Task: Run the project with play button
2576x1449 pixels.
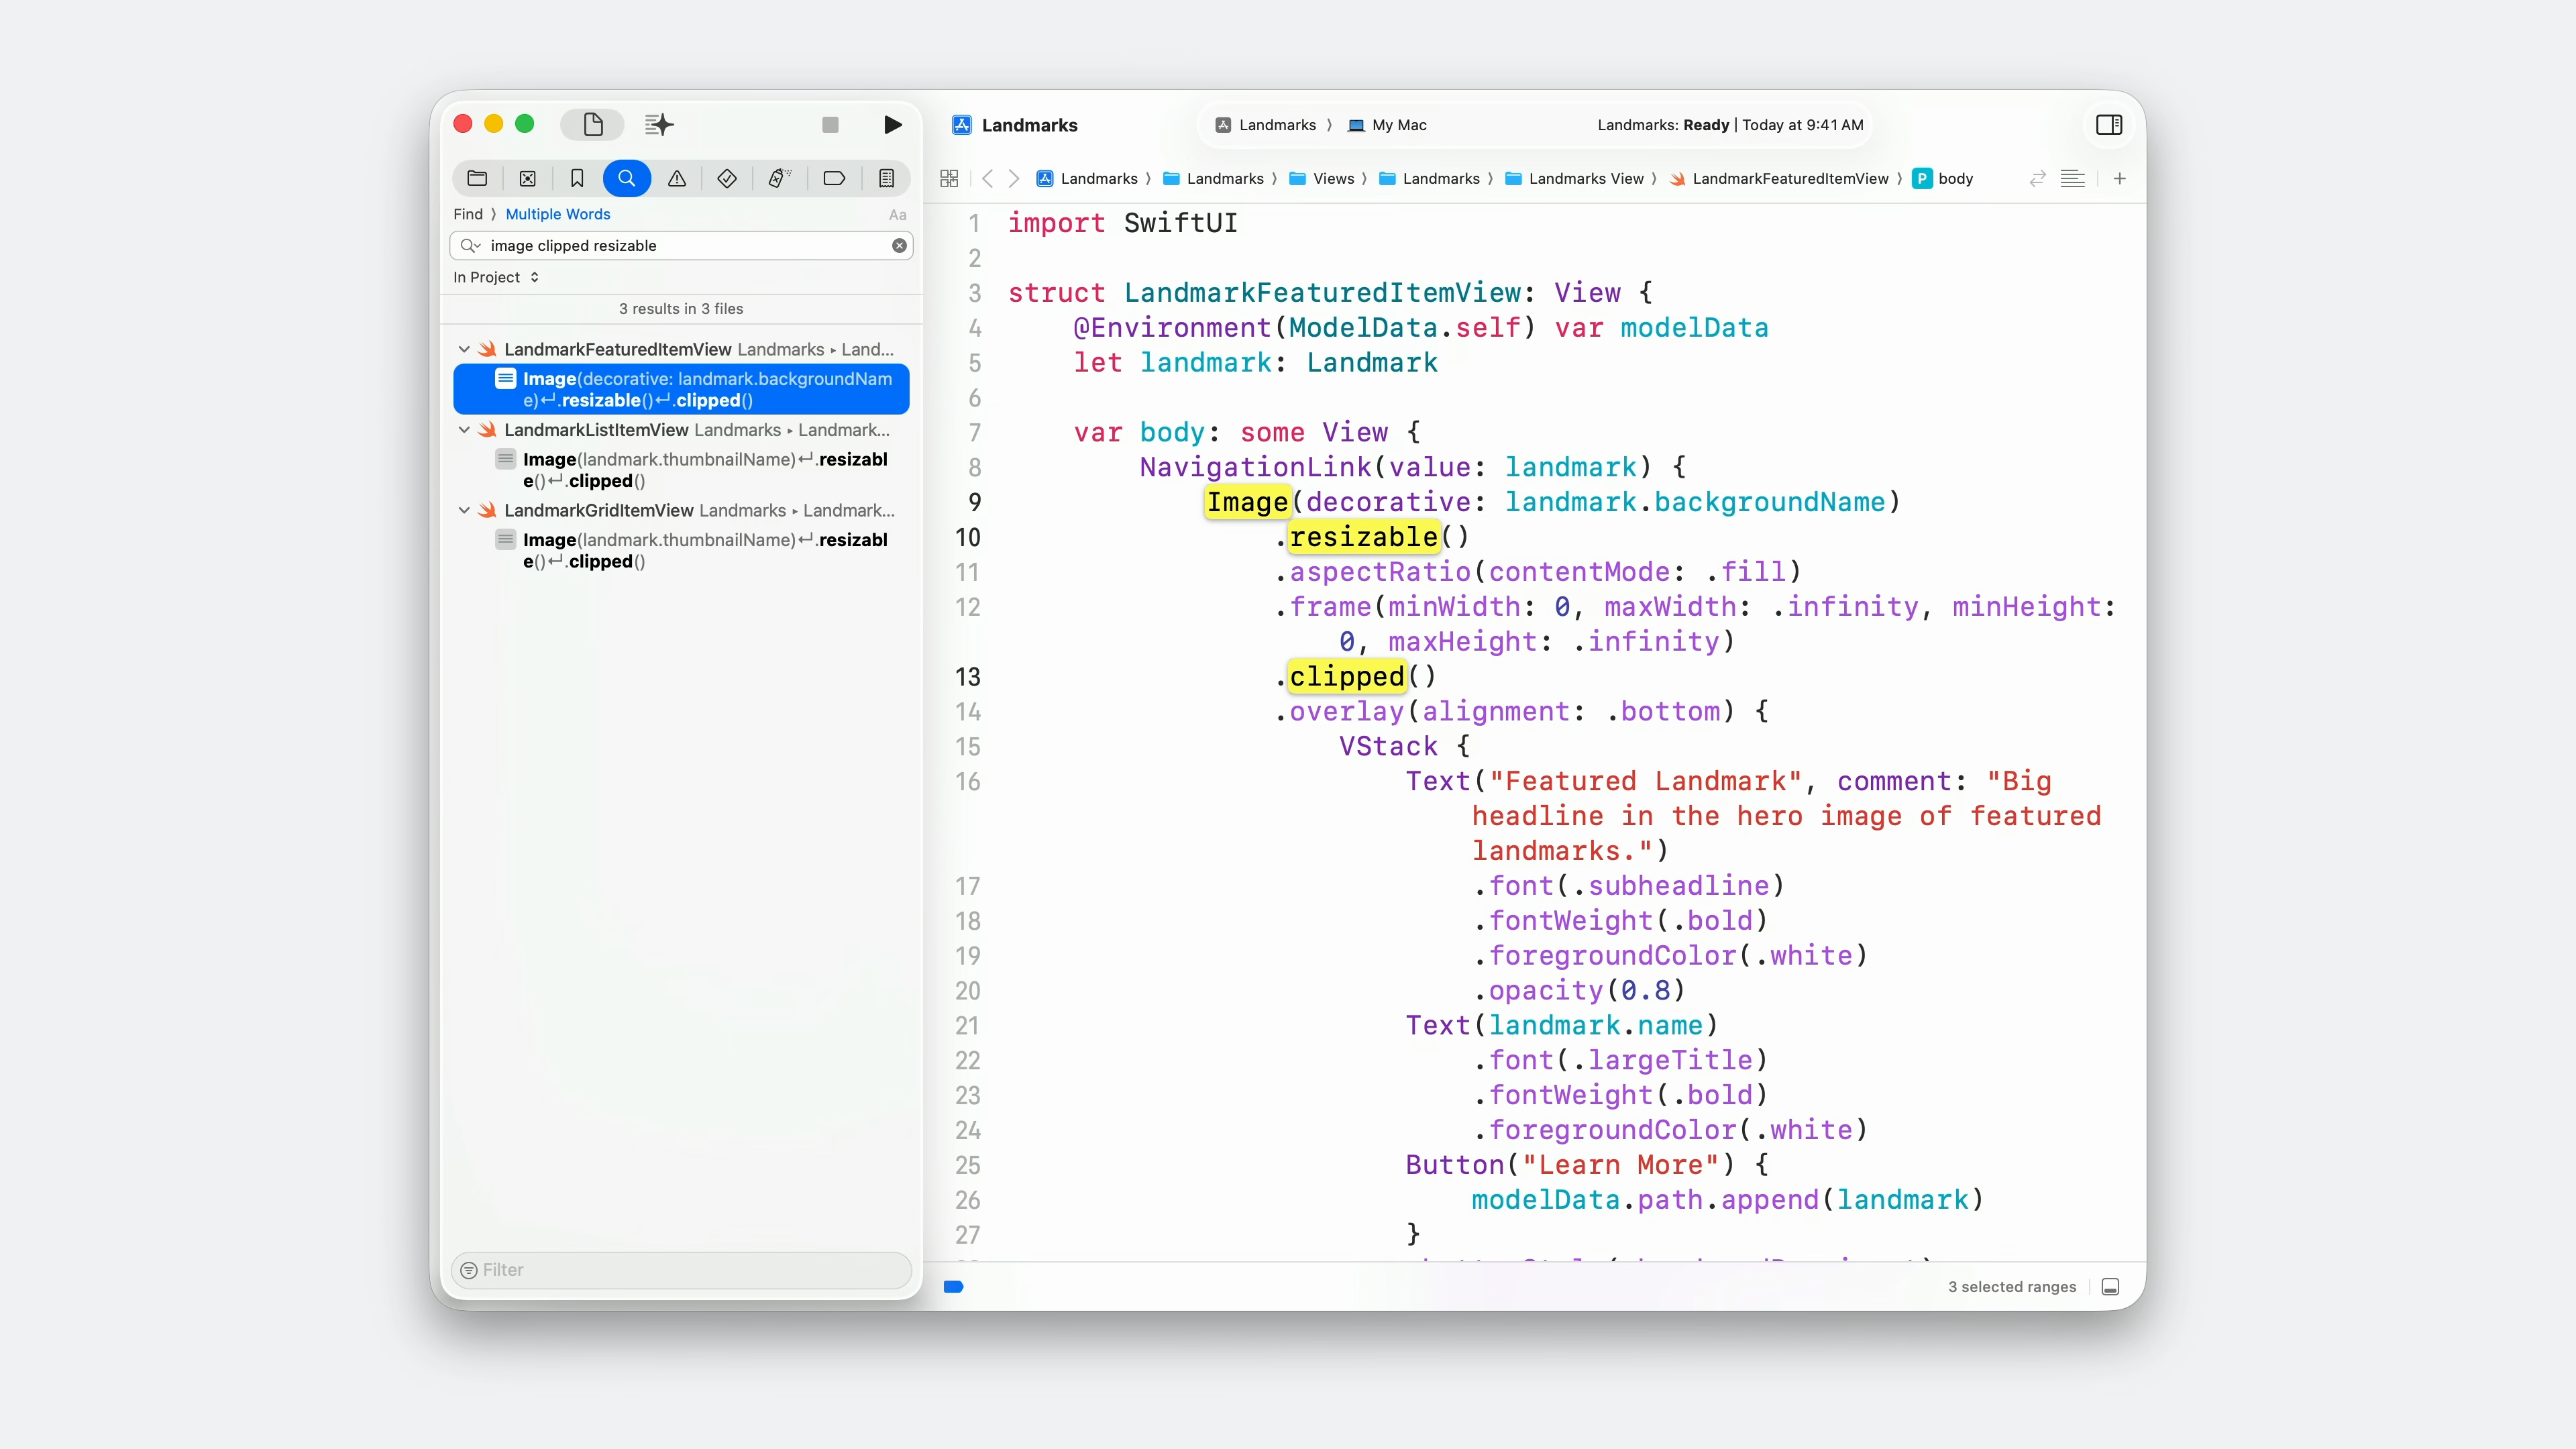Action: coord(893,124)
